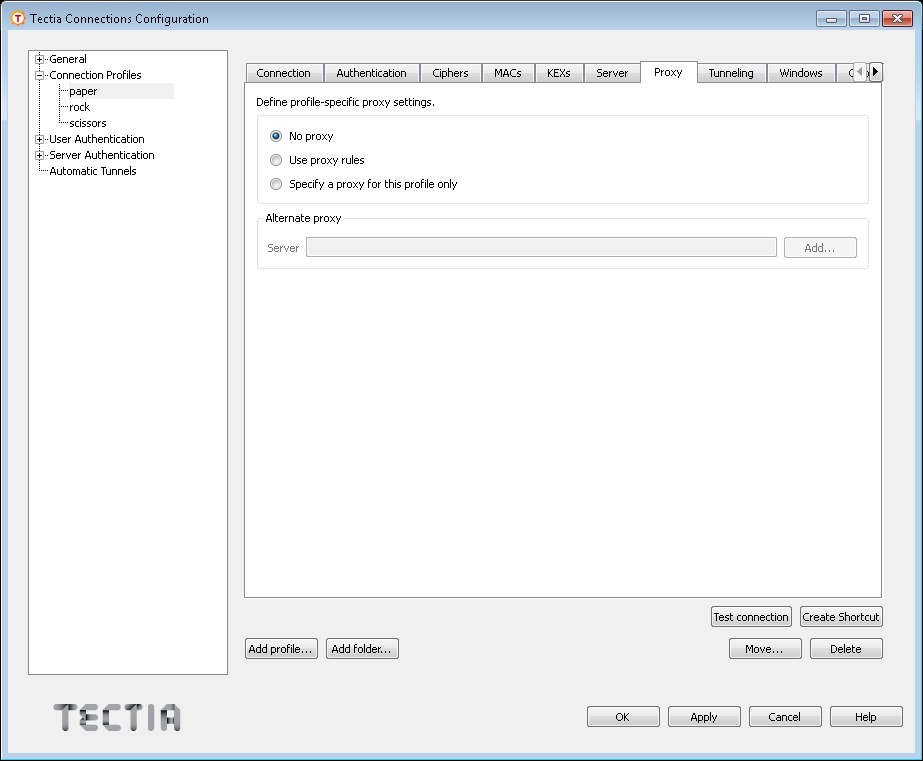The width and height of the screenshot is (923, 761).
Task: Click the Delete button
Action: [x=846, y=648]
